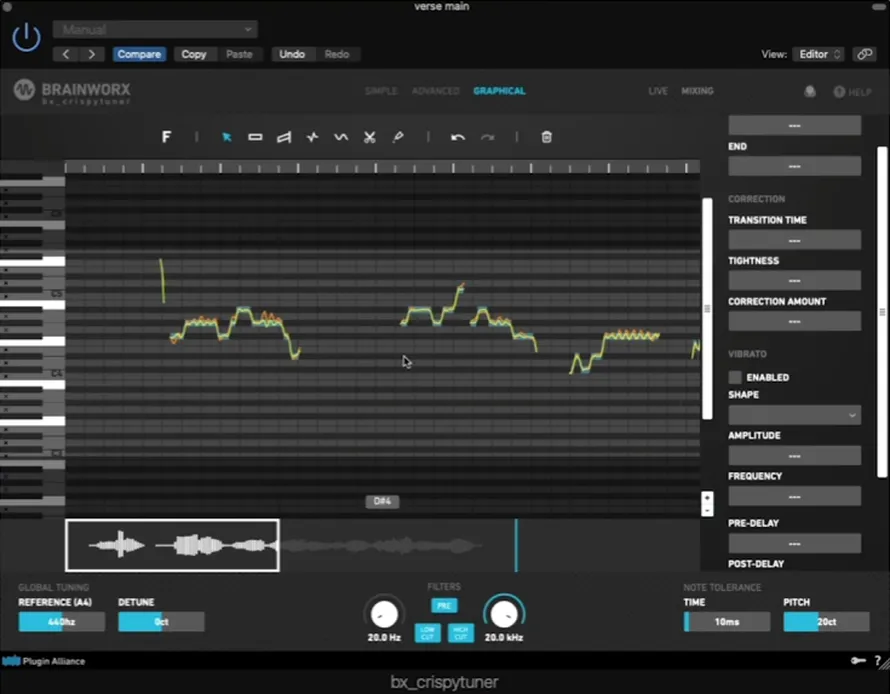Select MIXING mode

tap(697, 91)
